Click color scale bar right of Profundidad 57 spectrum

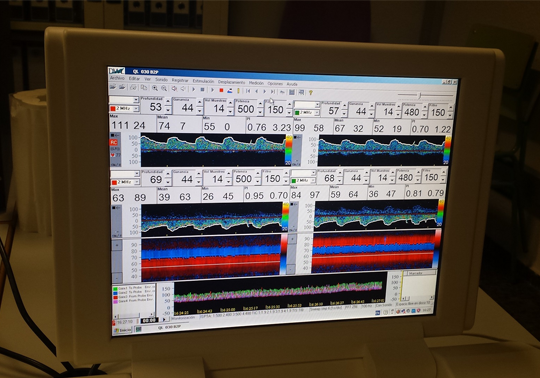point(447,150)
